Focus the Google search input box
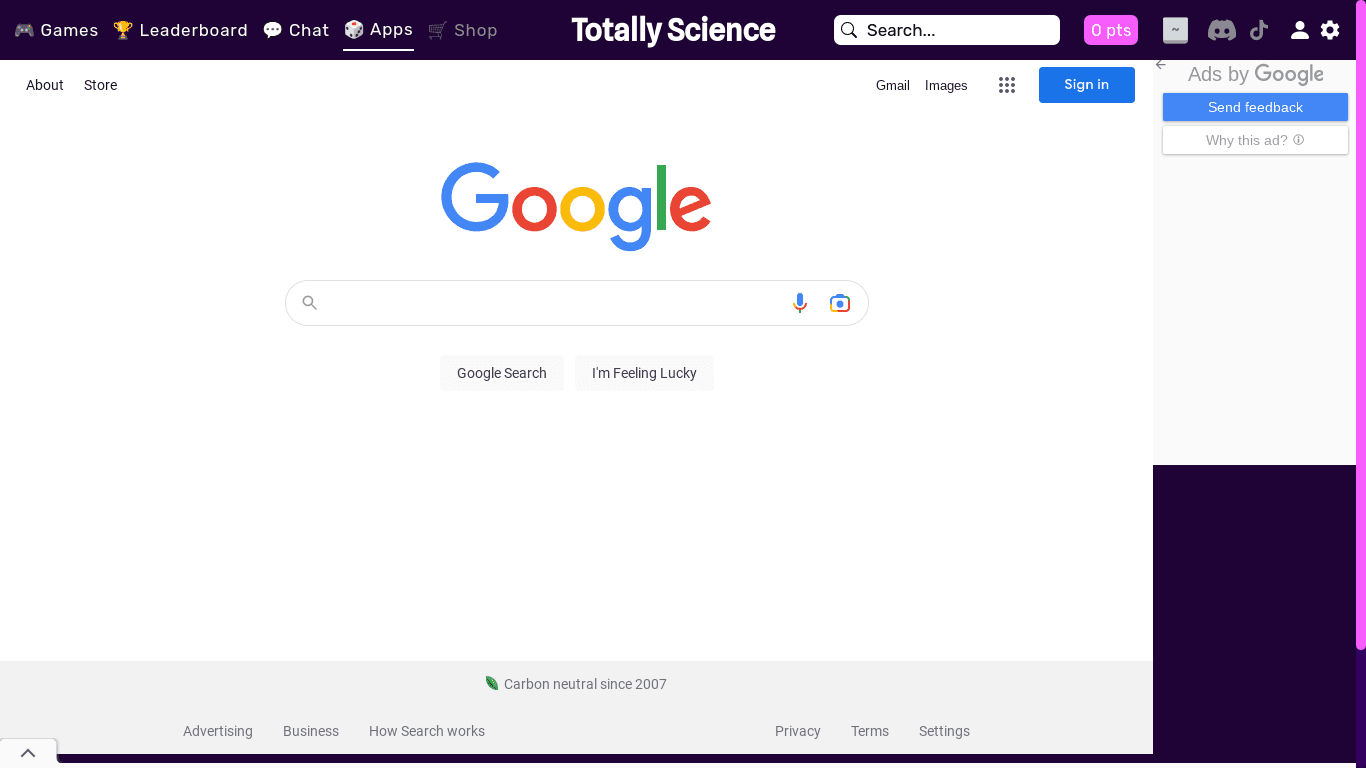 550,303
